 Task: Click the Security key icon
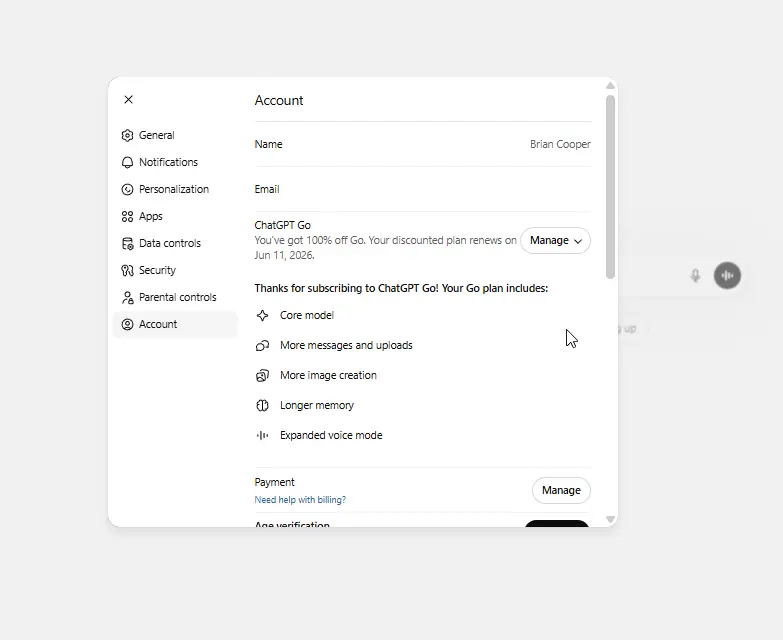[127, 270]
